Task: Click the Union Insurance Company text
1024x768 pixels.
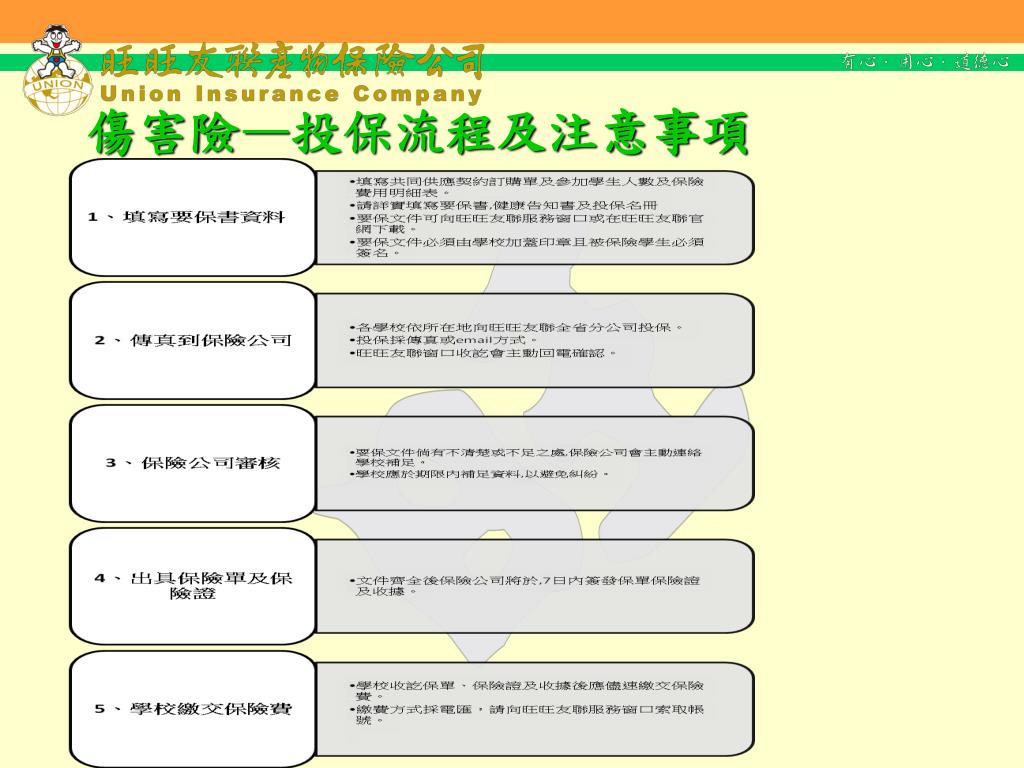Action: (x=291, y=94)
